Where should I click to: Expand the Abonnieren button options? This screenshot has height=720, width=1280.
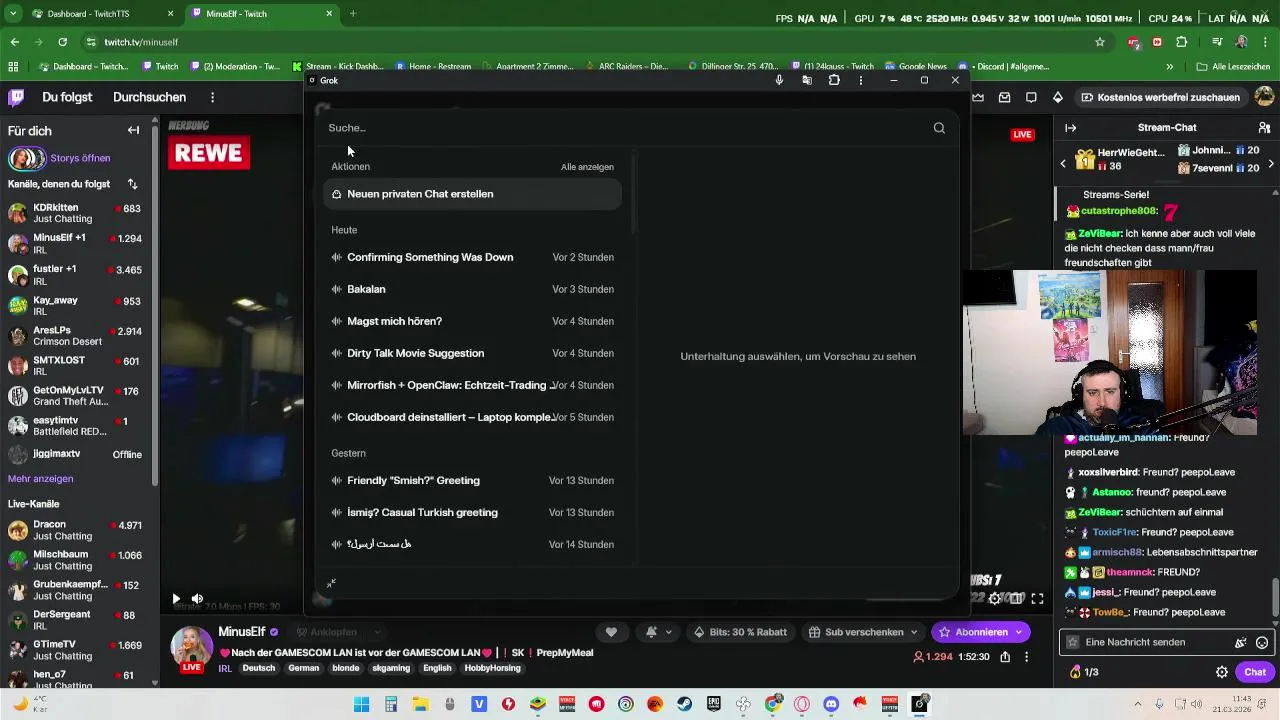pos(1019,632)
